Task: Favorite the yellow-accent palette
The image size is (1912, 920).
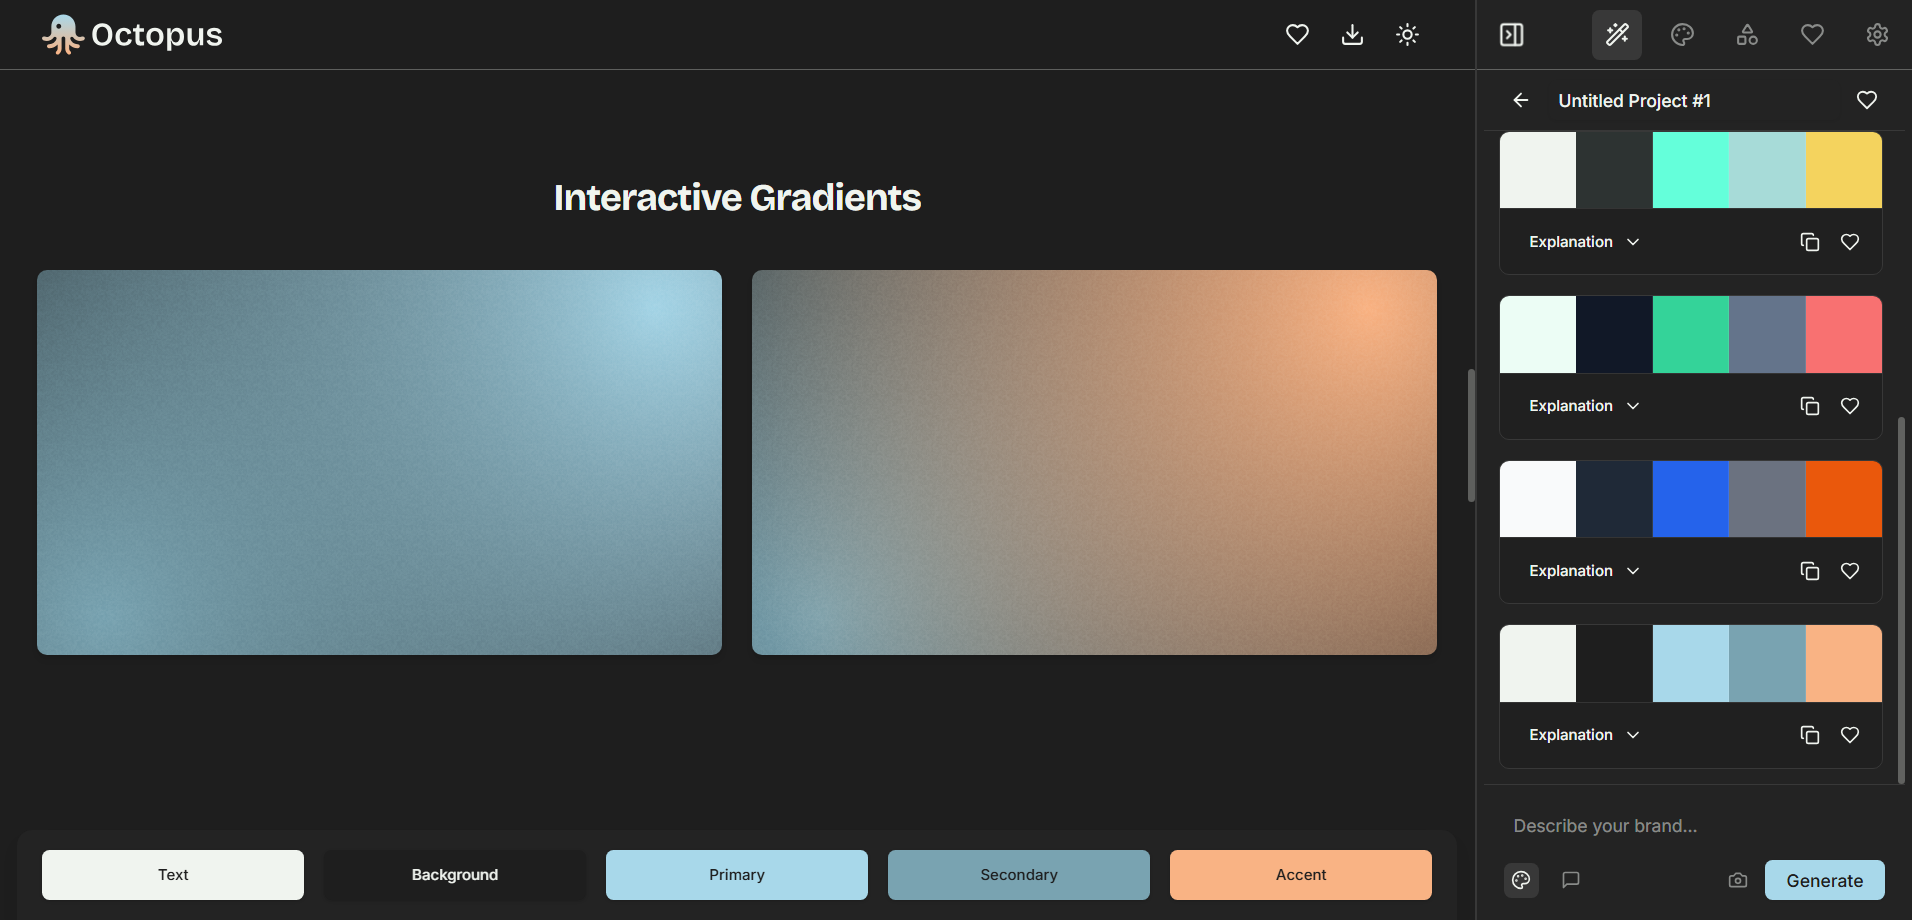Action: tap(1850, 242)
